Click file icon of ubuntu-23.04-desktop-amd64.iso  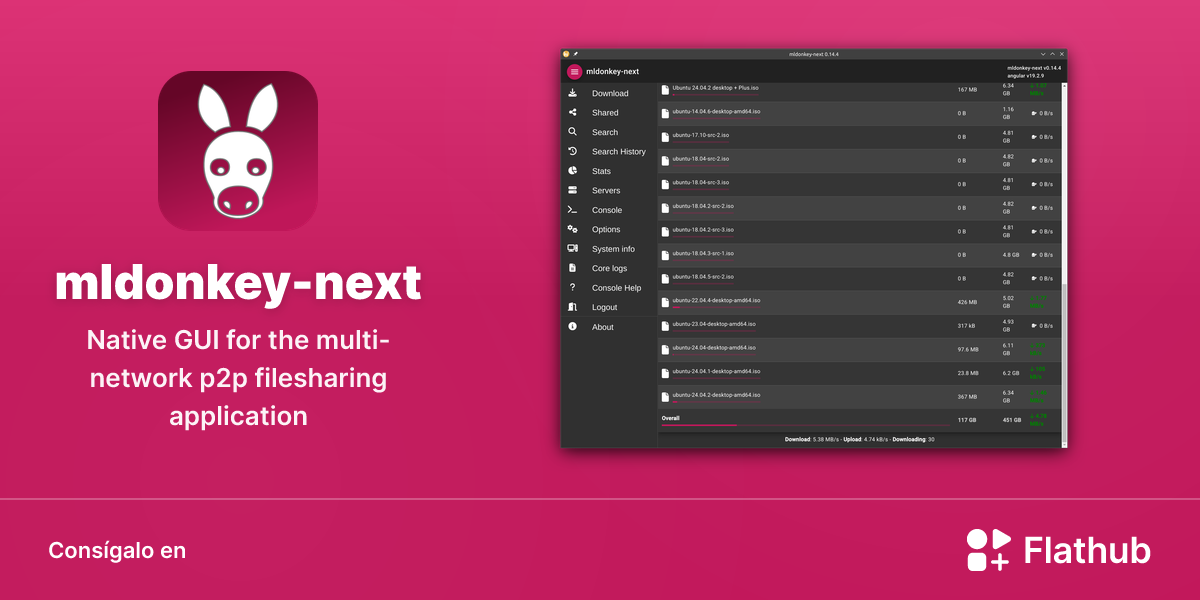pos(665,325)
